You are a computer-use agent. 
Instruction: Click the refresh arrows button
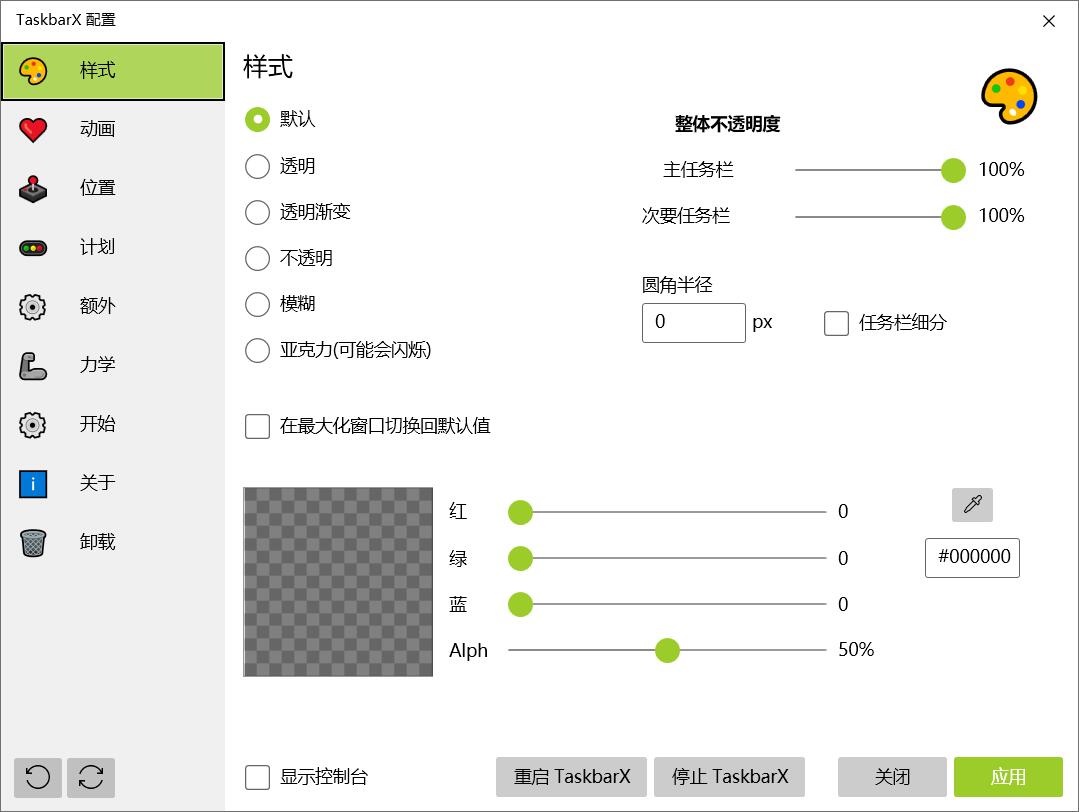click(x=91, y=778)
